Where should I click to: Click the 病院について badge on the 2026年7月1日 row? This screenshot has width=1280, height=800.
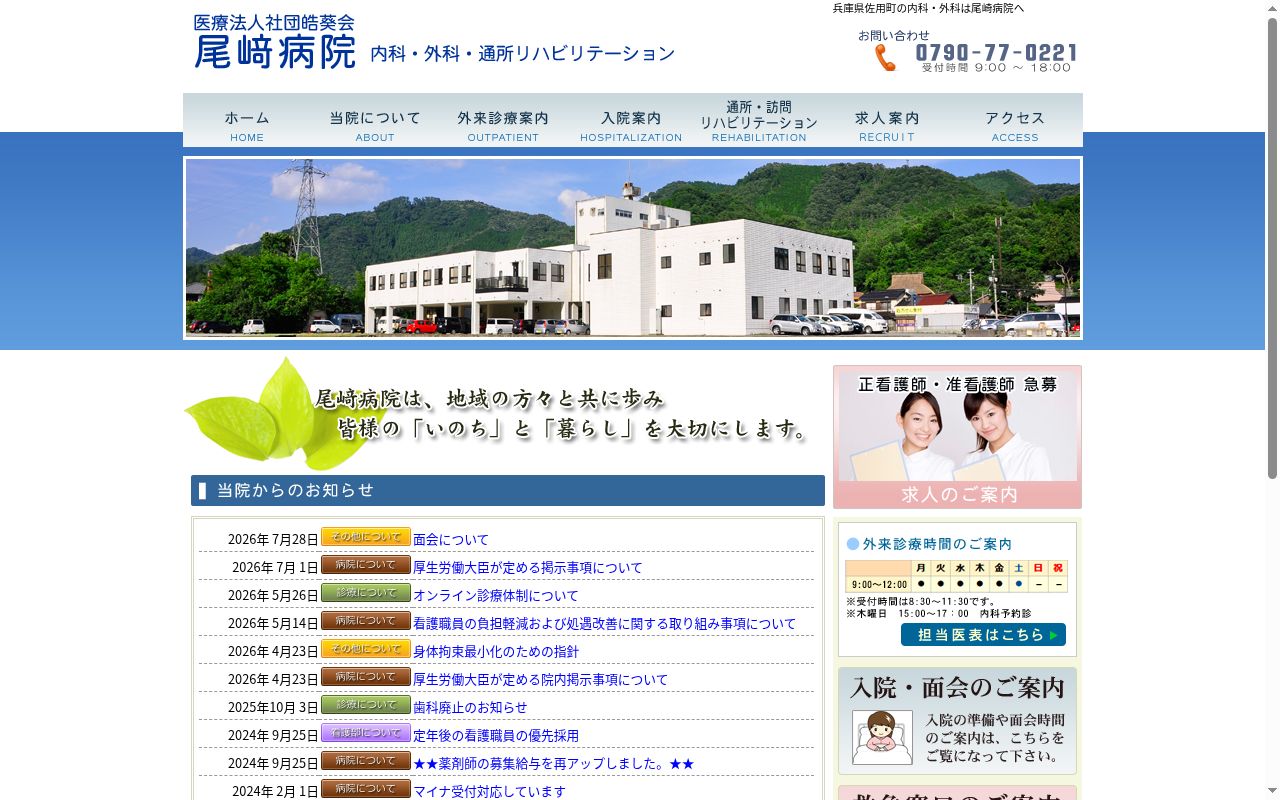tap(366, 565)
